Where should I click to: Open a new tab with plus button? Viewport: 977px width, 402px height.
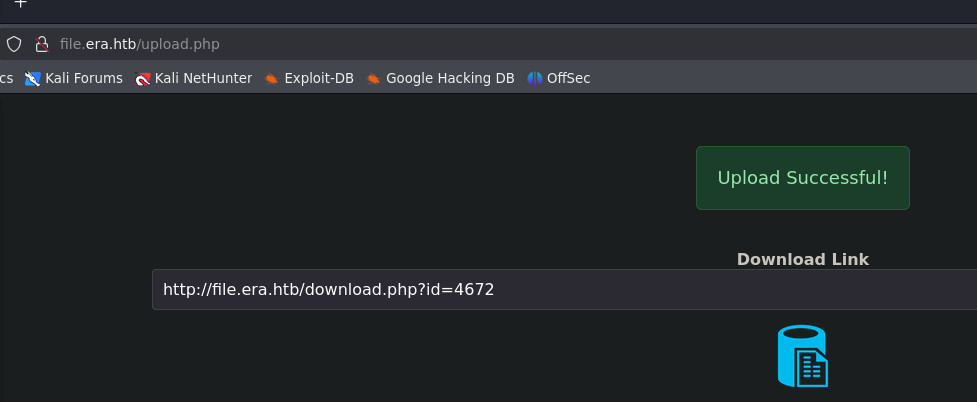21,3
